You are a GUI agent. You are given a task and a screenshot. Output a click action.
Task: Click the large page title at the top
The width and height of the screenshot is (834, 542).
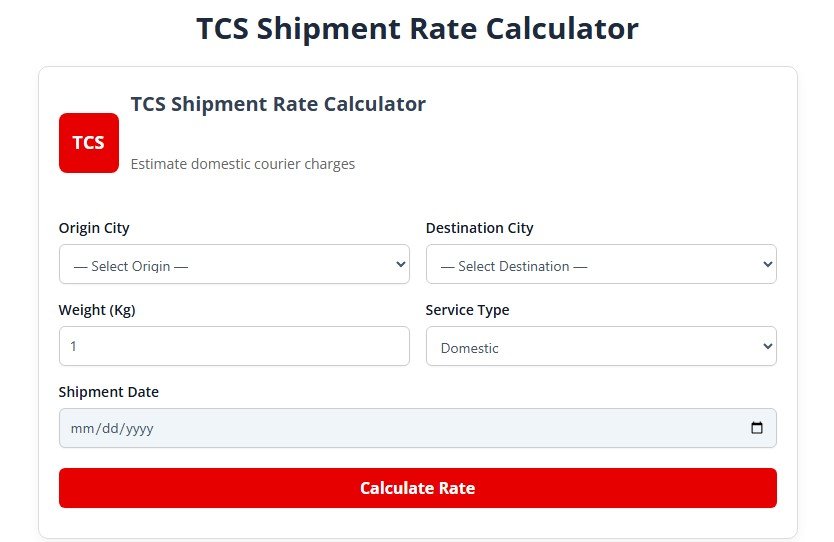point(417,28)
